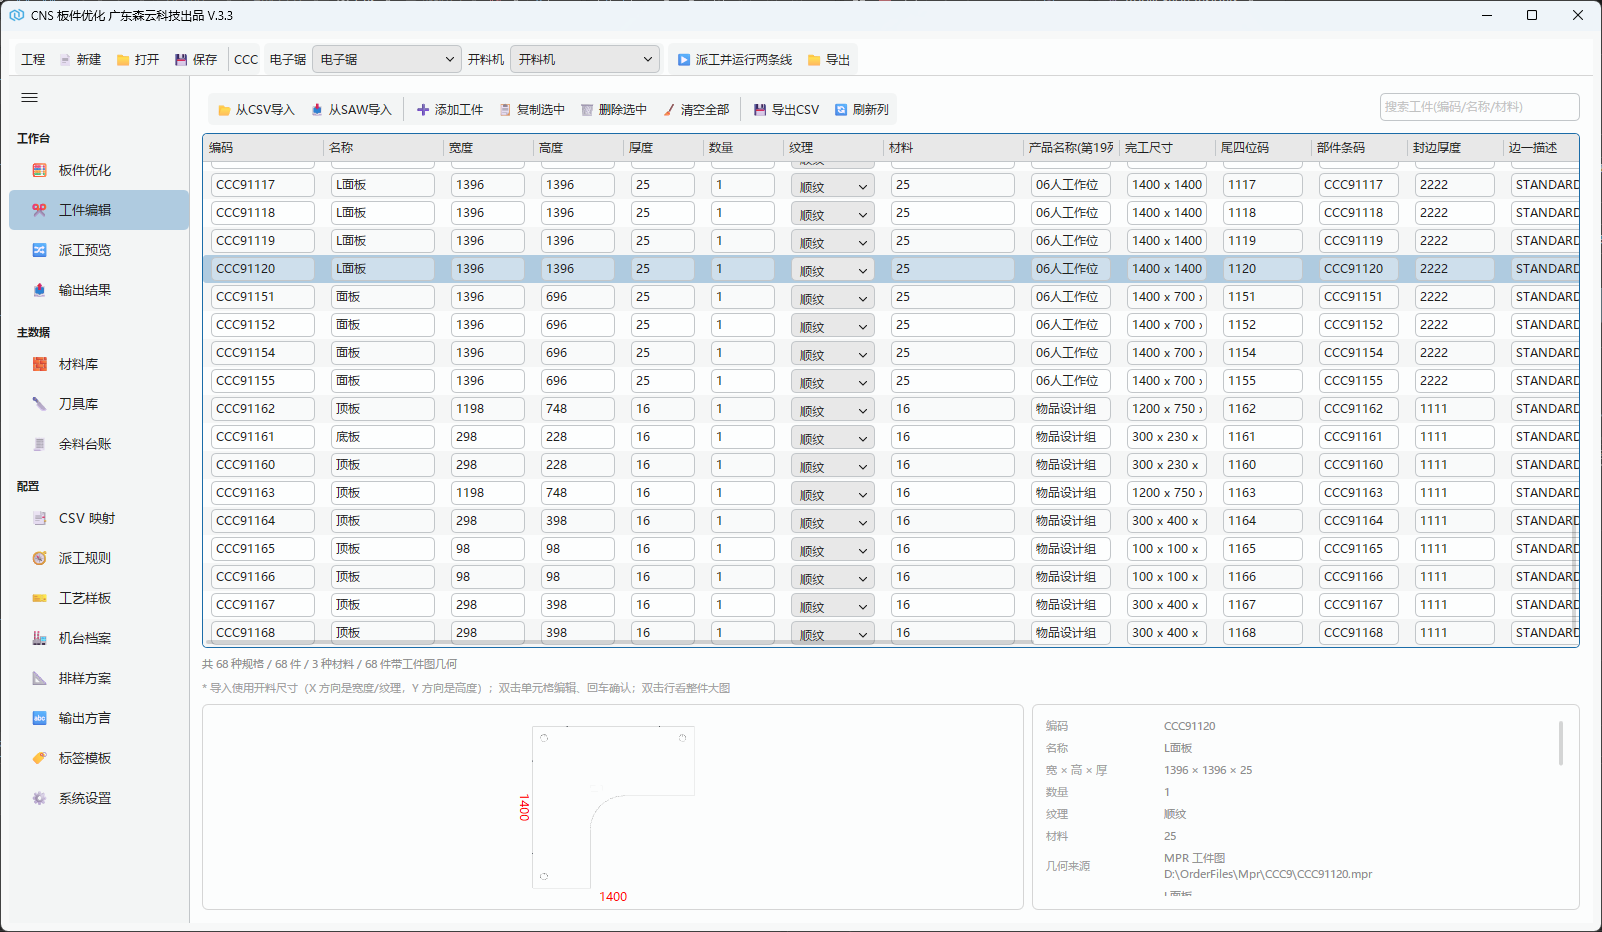Image resolution: width=1602 pixels, height=932 pixels.
Task: Expand the 纹理 dropdown for row CCC91167
Action: 832,606
